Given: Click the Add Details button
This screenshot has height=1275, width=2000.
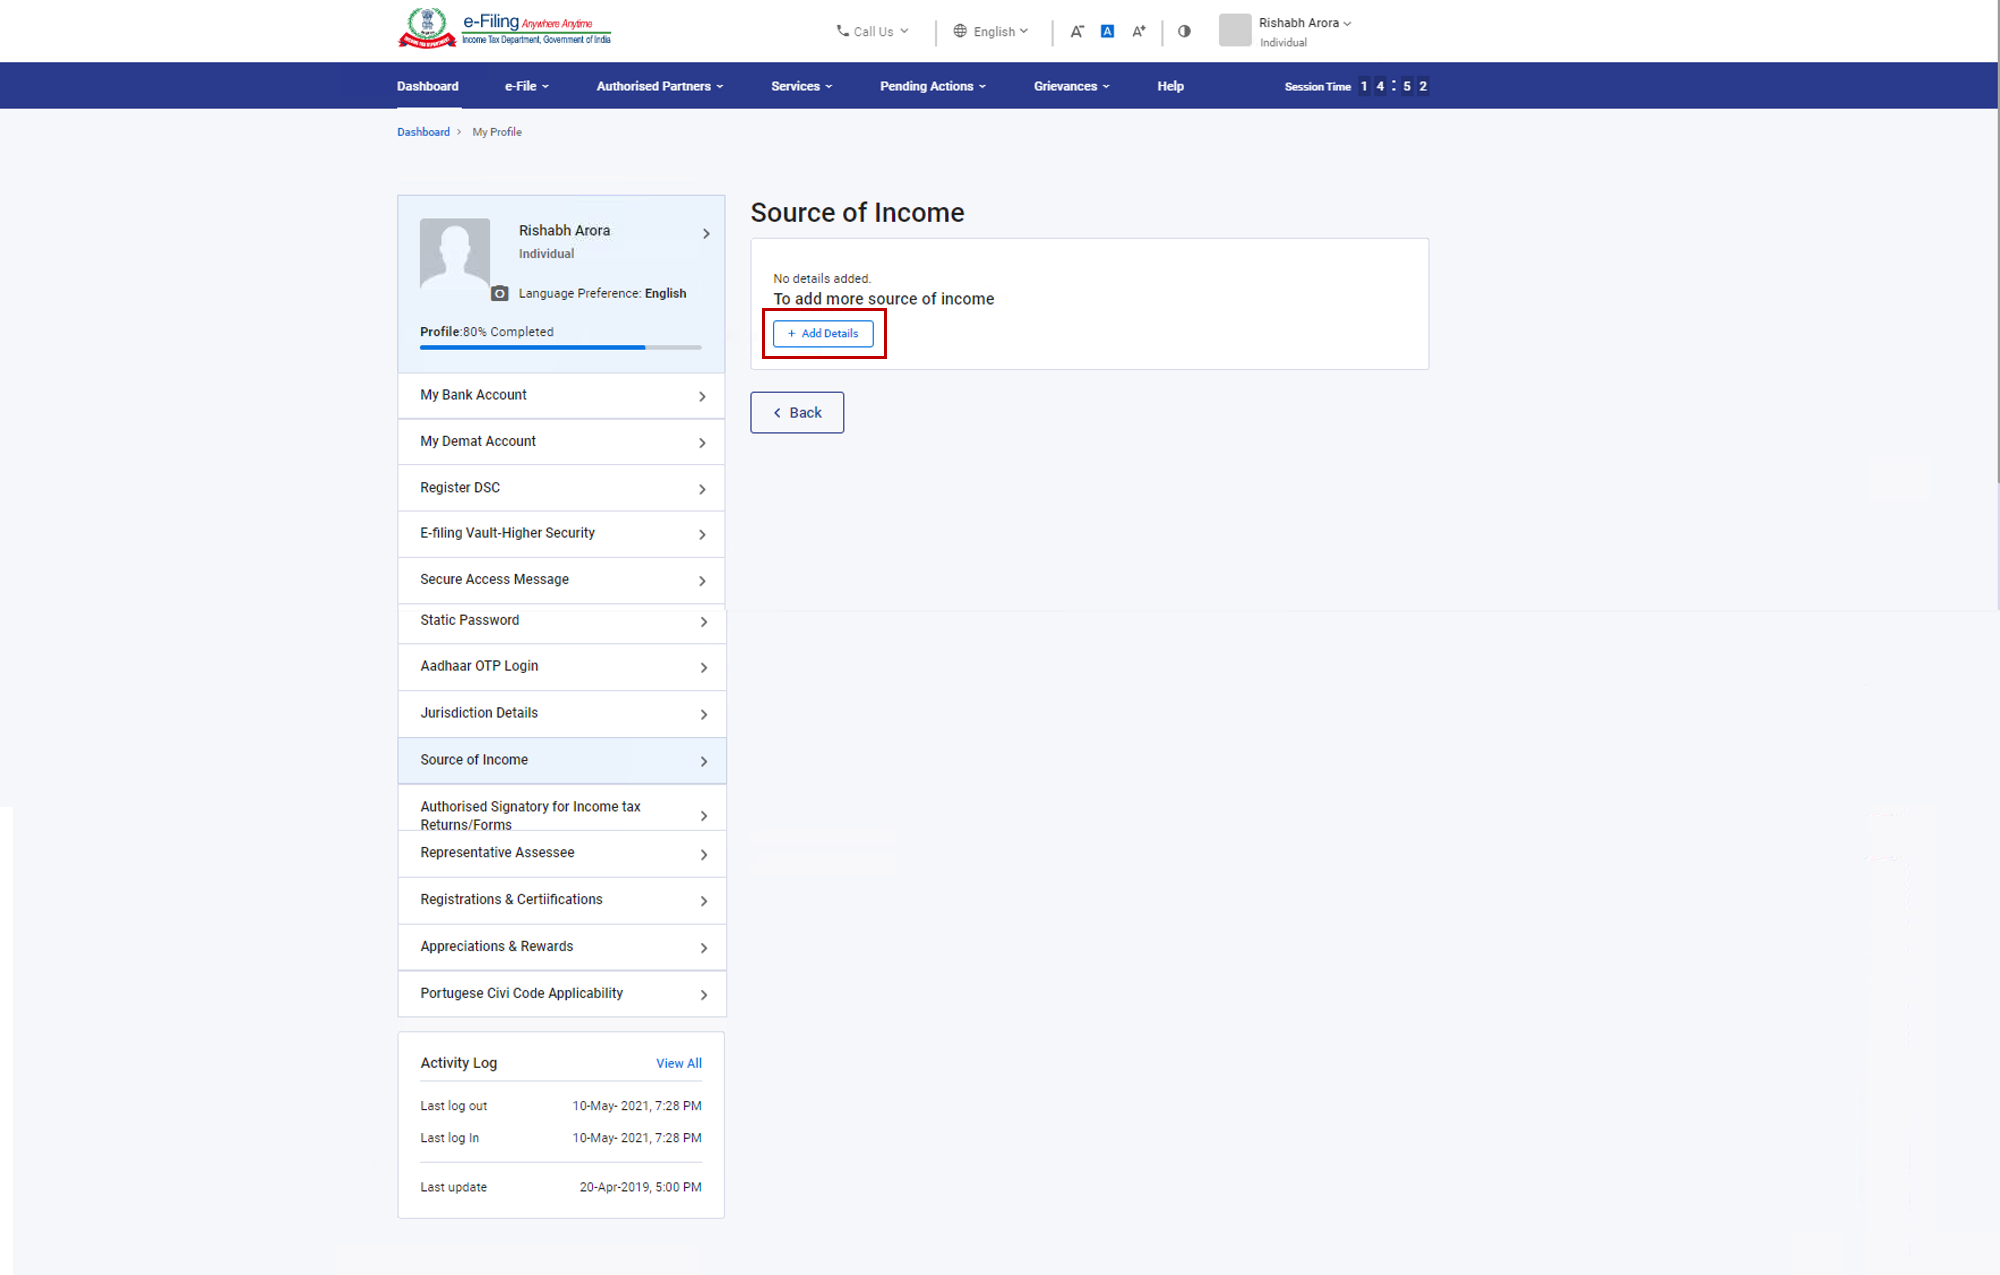Looking at the screenshot, I should (823, 333).
